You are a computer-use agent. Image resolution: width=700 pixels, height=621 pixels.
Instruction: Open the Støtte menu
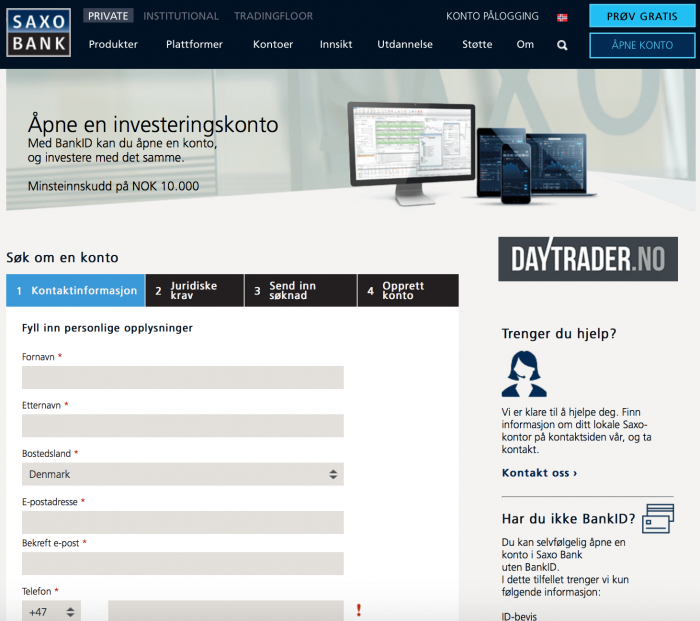pos(477,44)
